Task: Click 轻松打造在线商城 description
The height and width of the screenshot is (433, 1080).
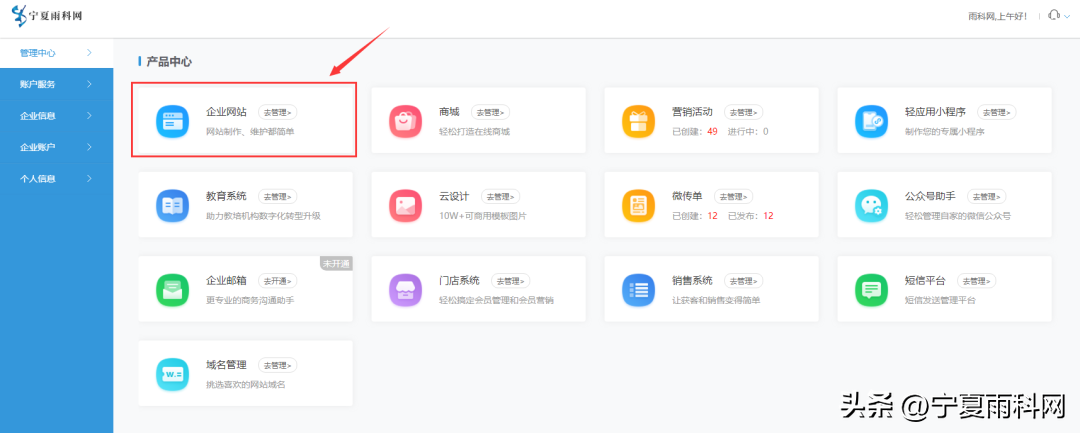Action: tap(475, 131)
